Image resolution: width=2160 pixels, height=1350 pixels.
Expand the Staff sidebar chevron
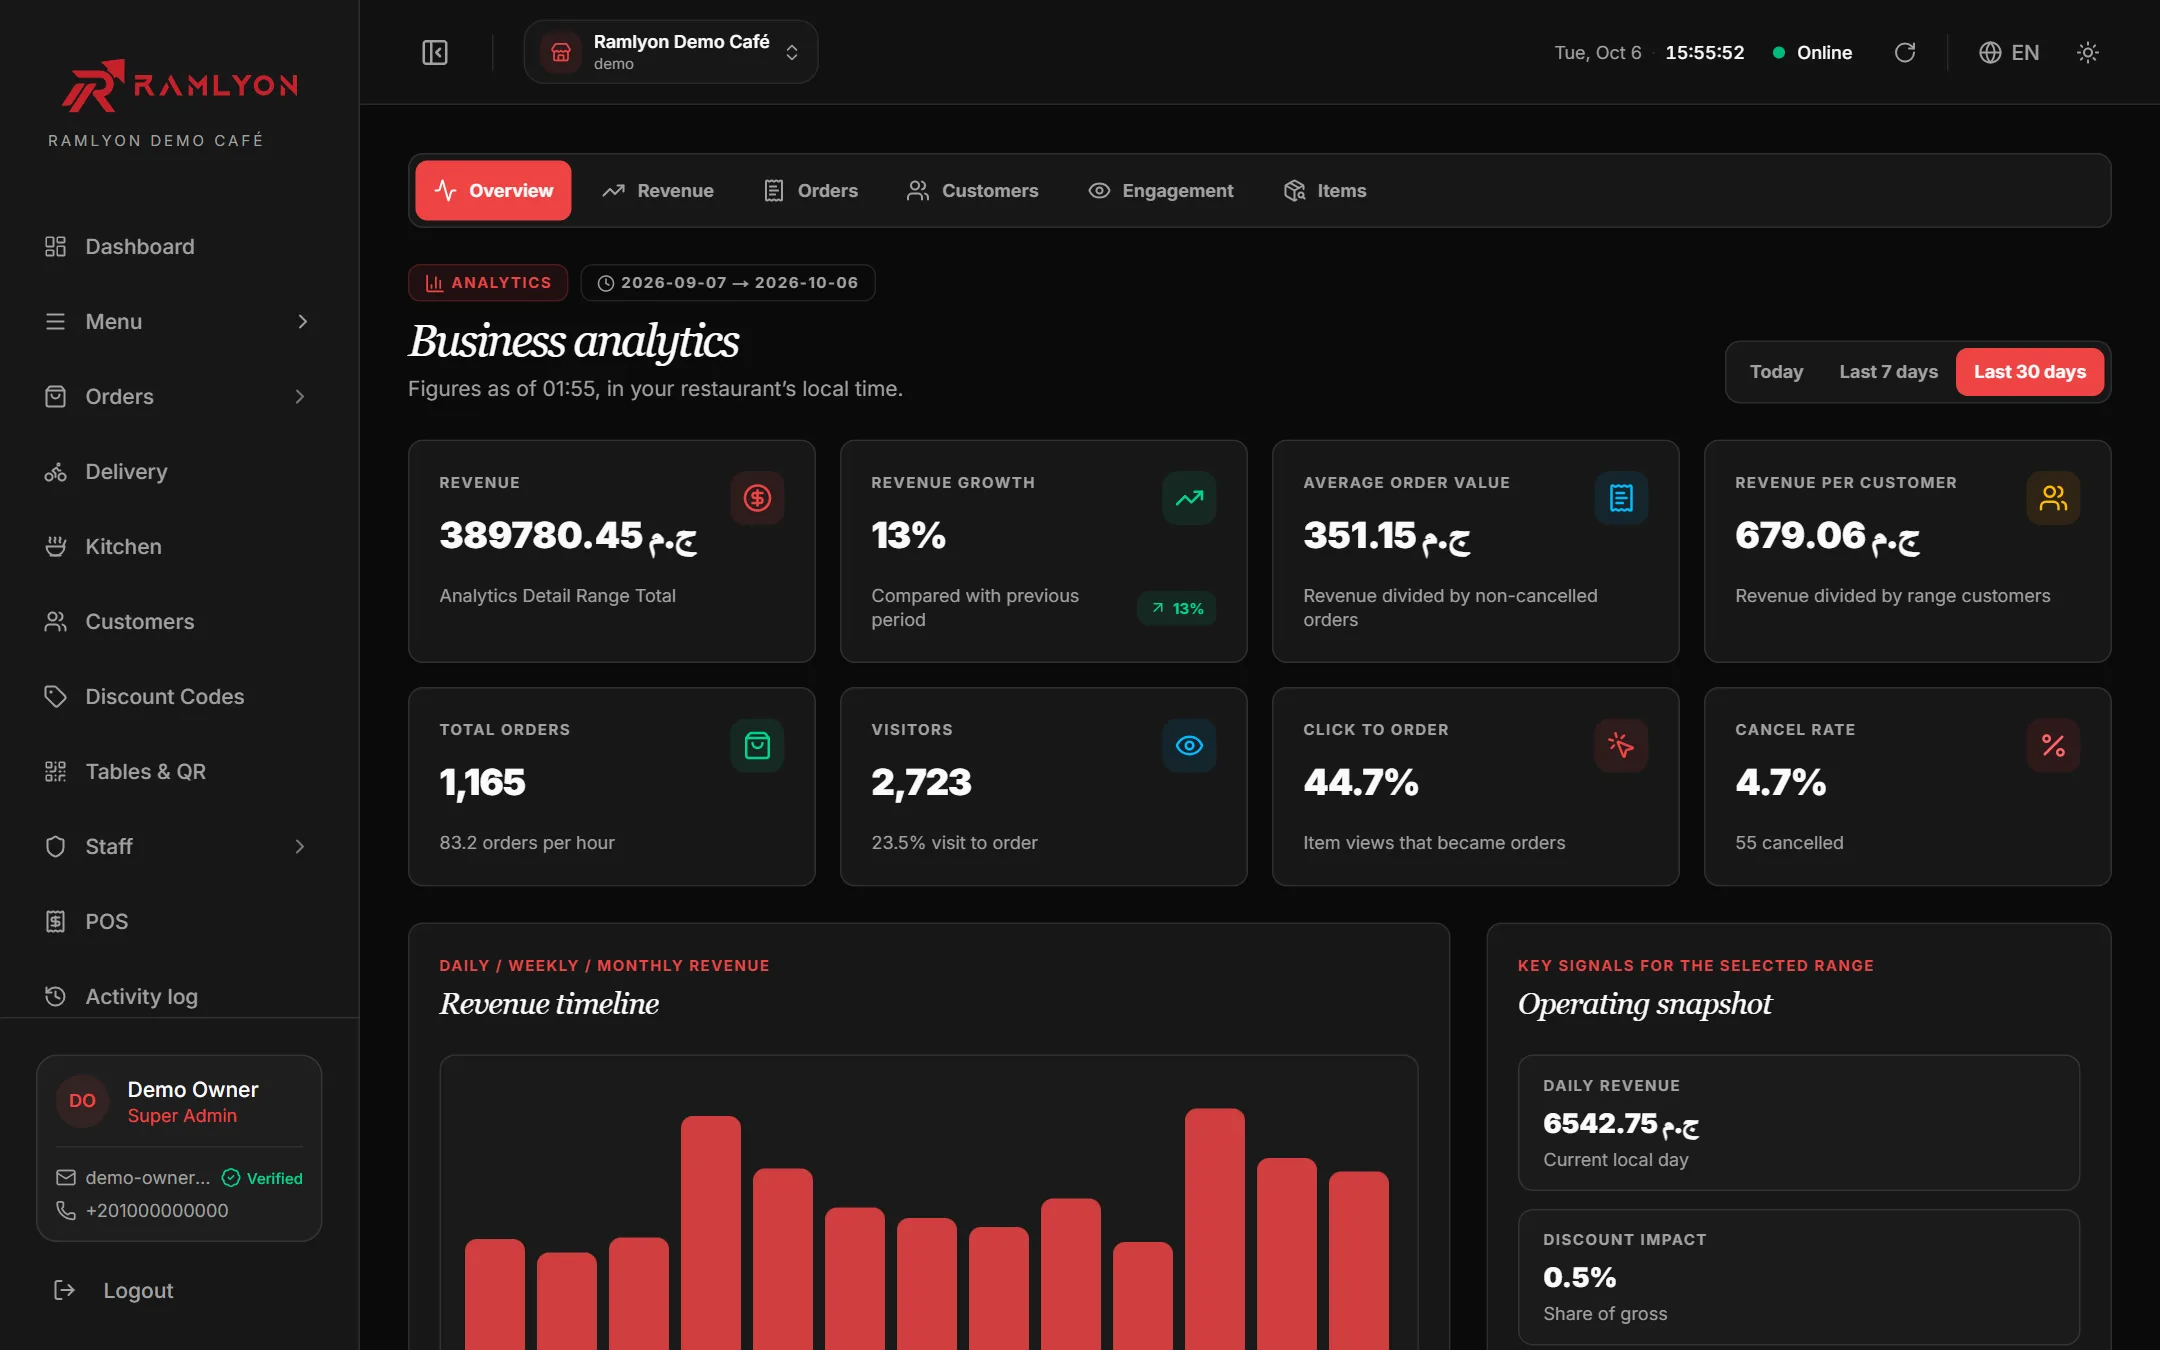point(299,847)
